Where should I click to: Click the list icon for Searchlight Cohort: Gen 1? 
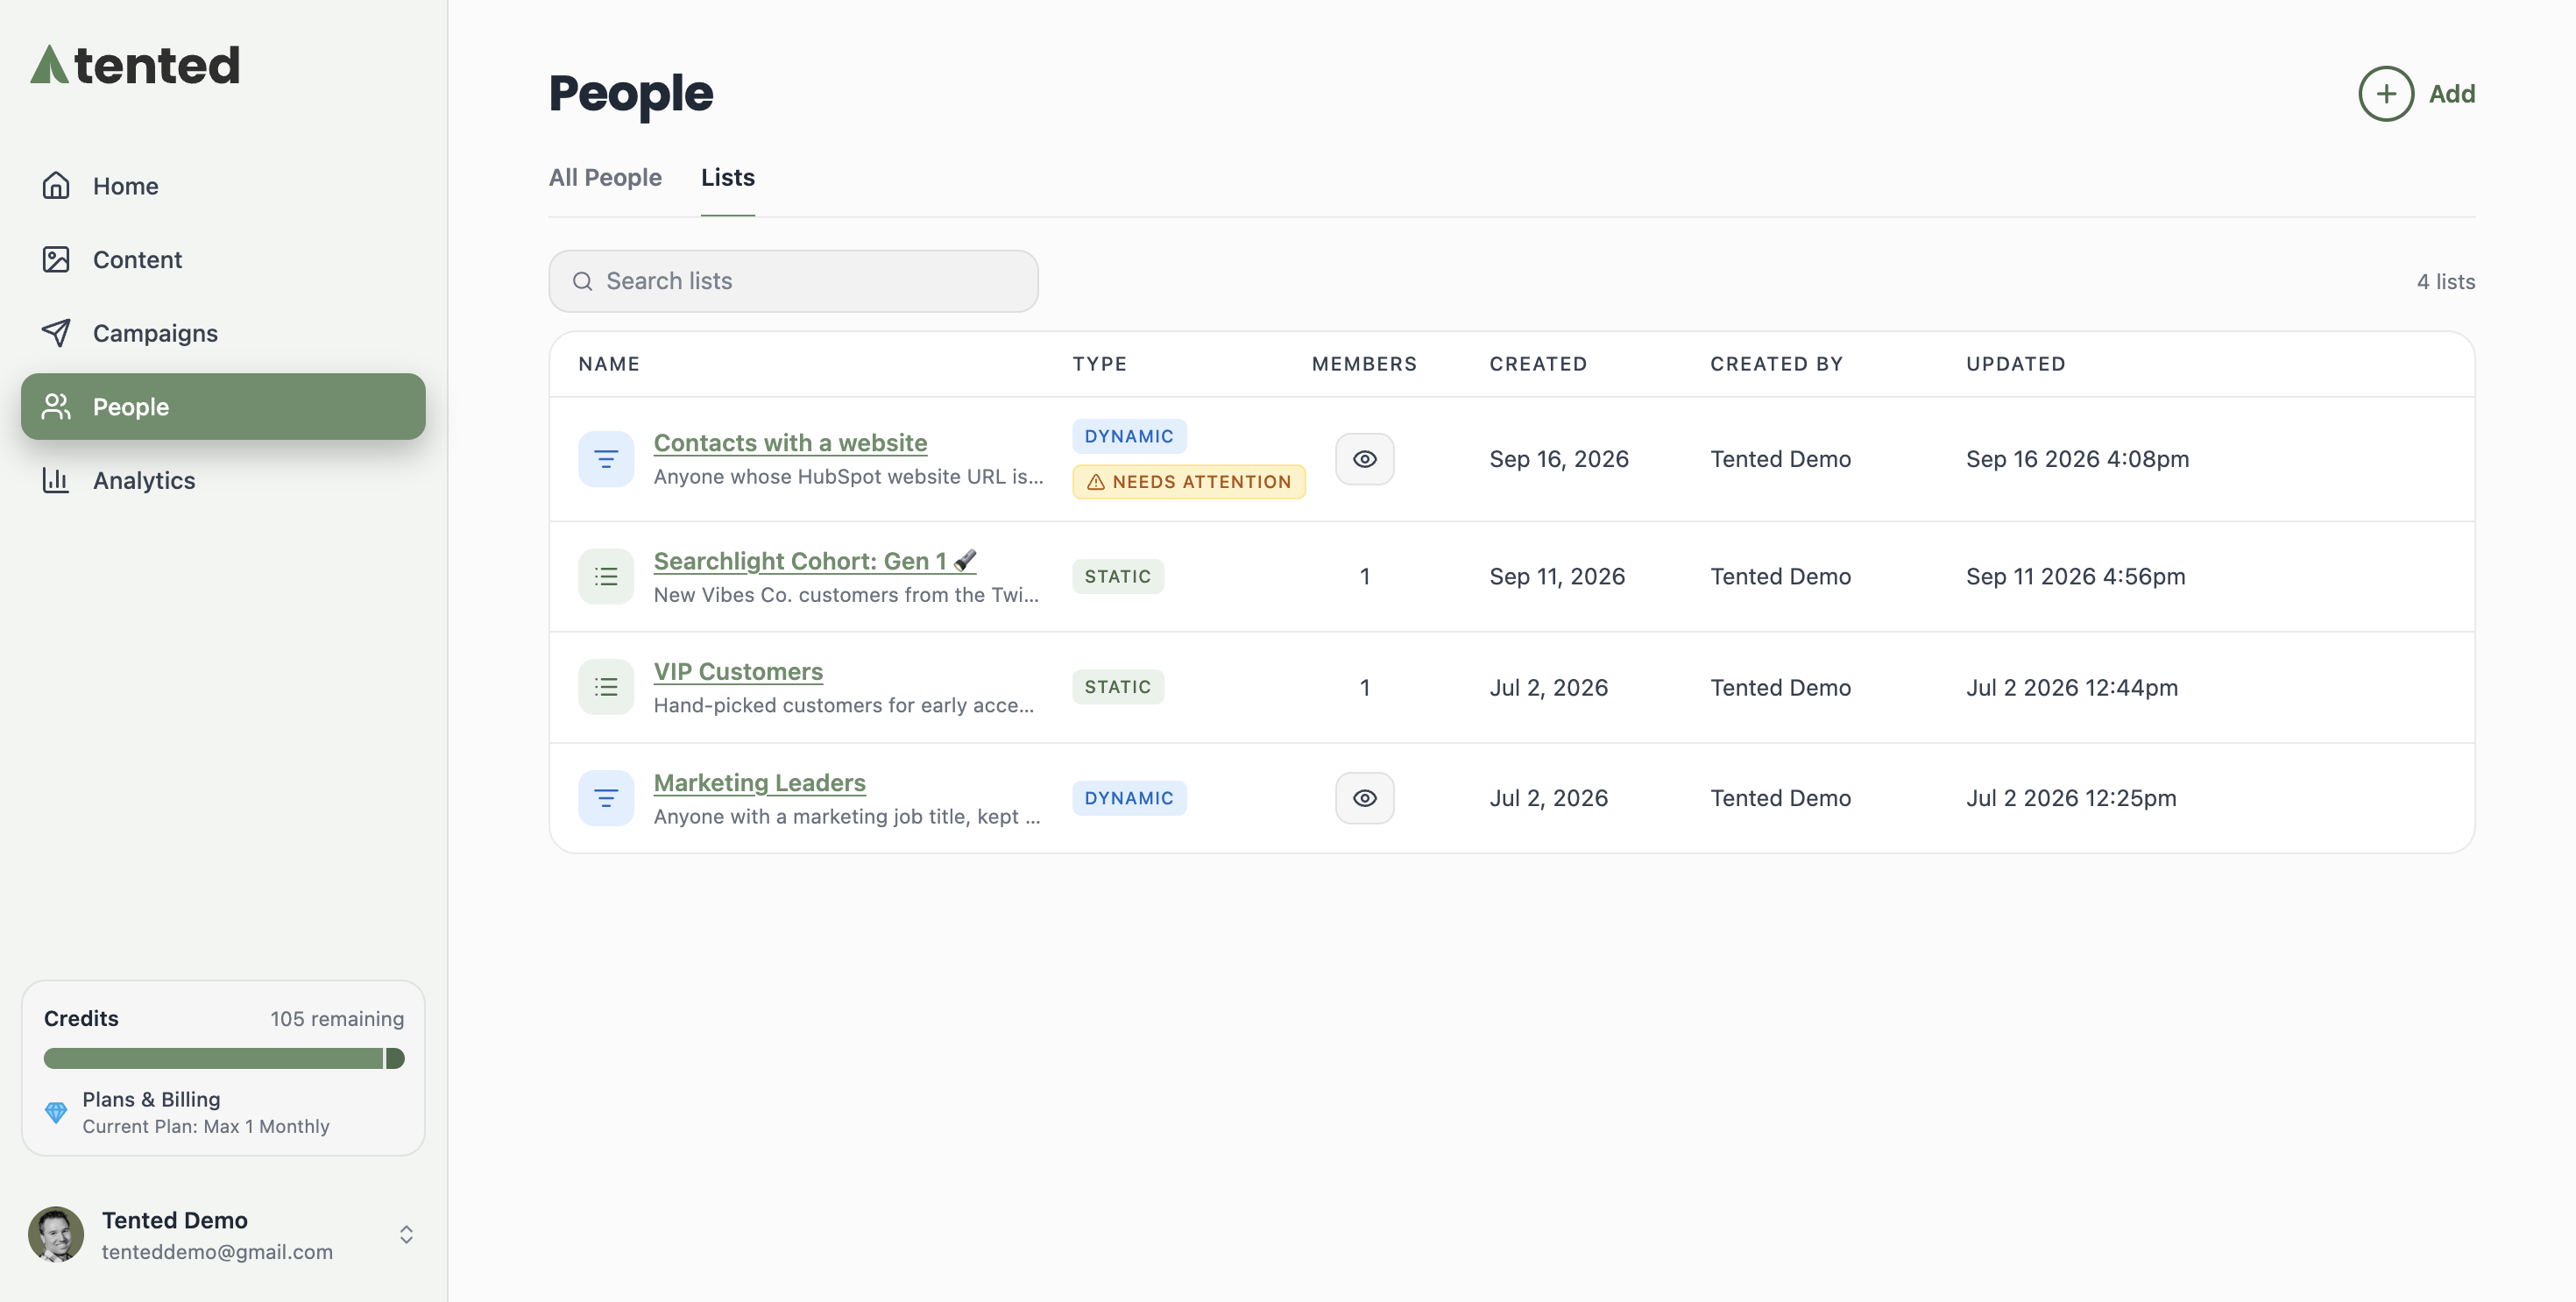coord(606,576)
